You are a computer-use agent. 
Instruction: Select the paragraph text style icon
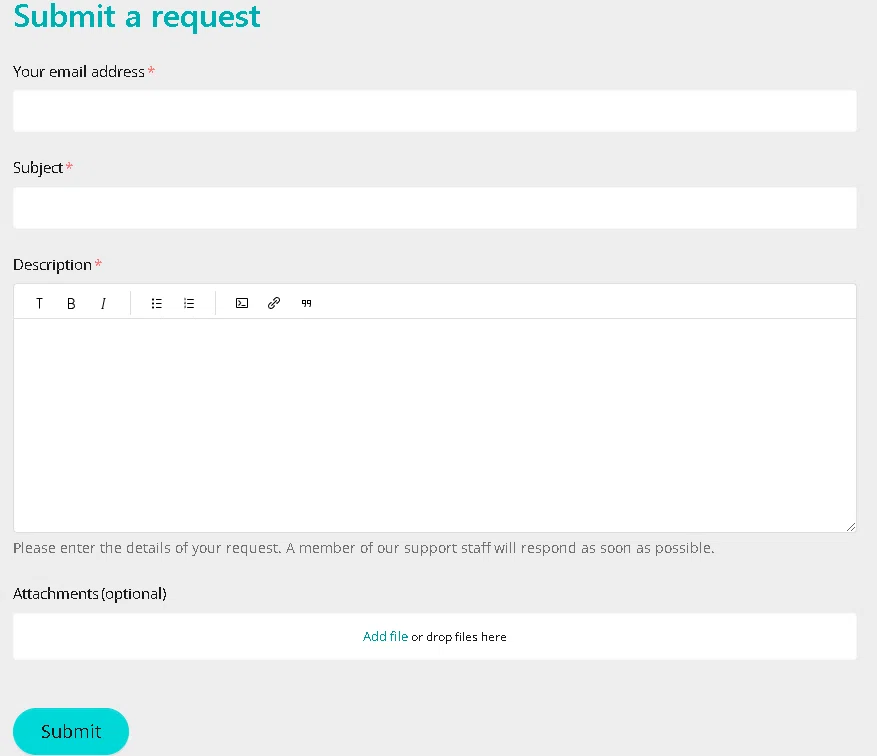(39, 303)
